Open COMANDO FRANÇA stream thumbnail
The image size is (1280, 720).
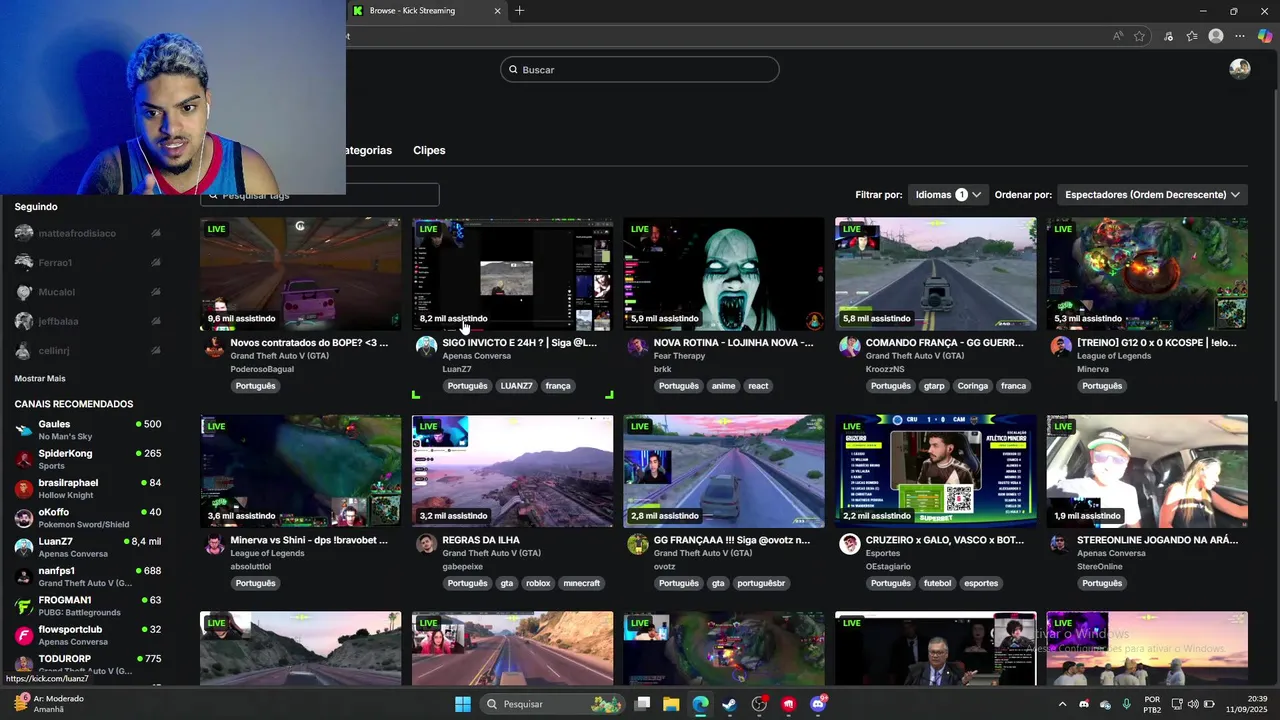tap(936, 274)
